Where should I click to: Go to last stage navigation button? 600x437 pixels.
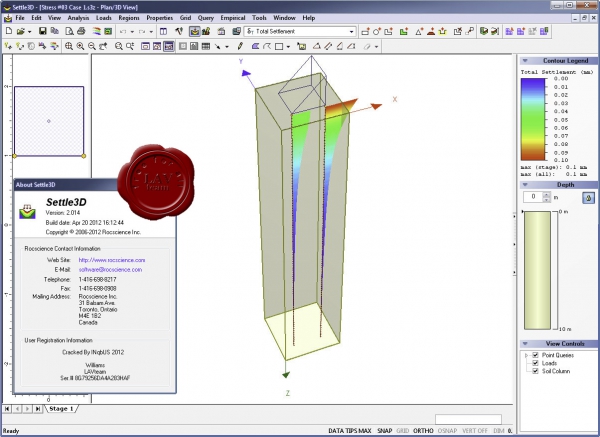[38, 409]
